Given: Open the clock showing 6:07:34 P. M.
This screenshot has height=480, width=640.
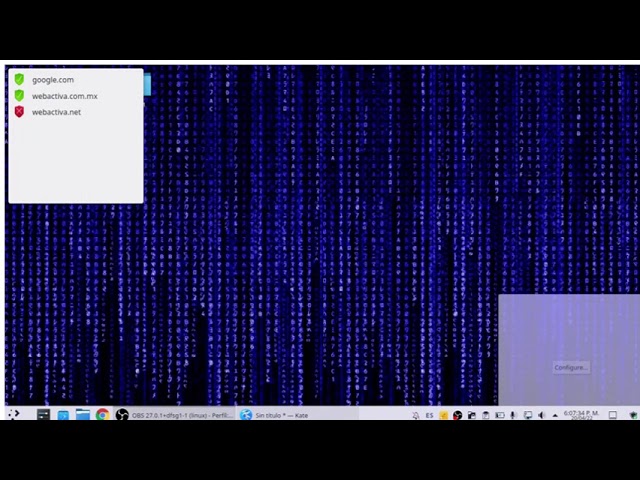Looking at the screenshot, I should [581, 415].
